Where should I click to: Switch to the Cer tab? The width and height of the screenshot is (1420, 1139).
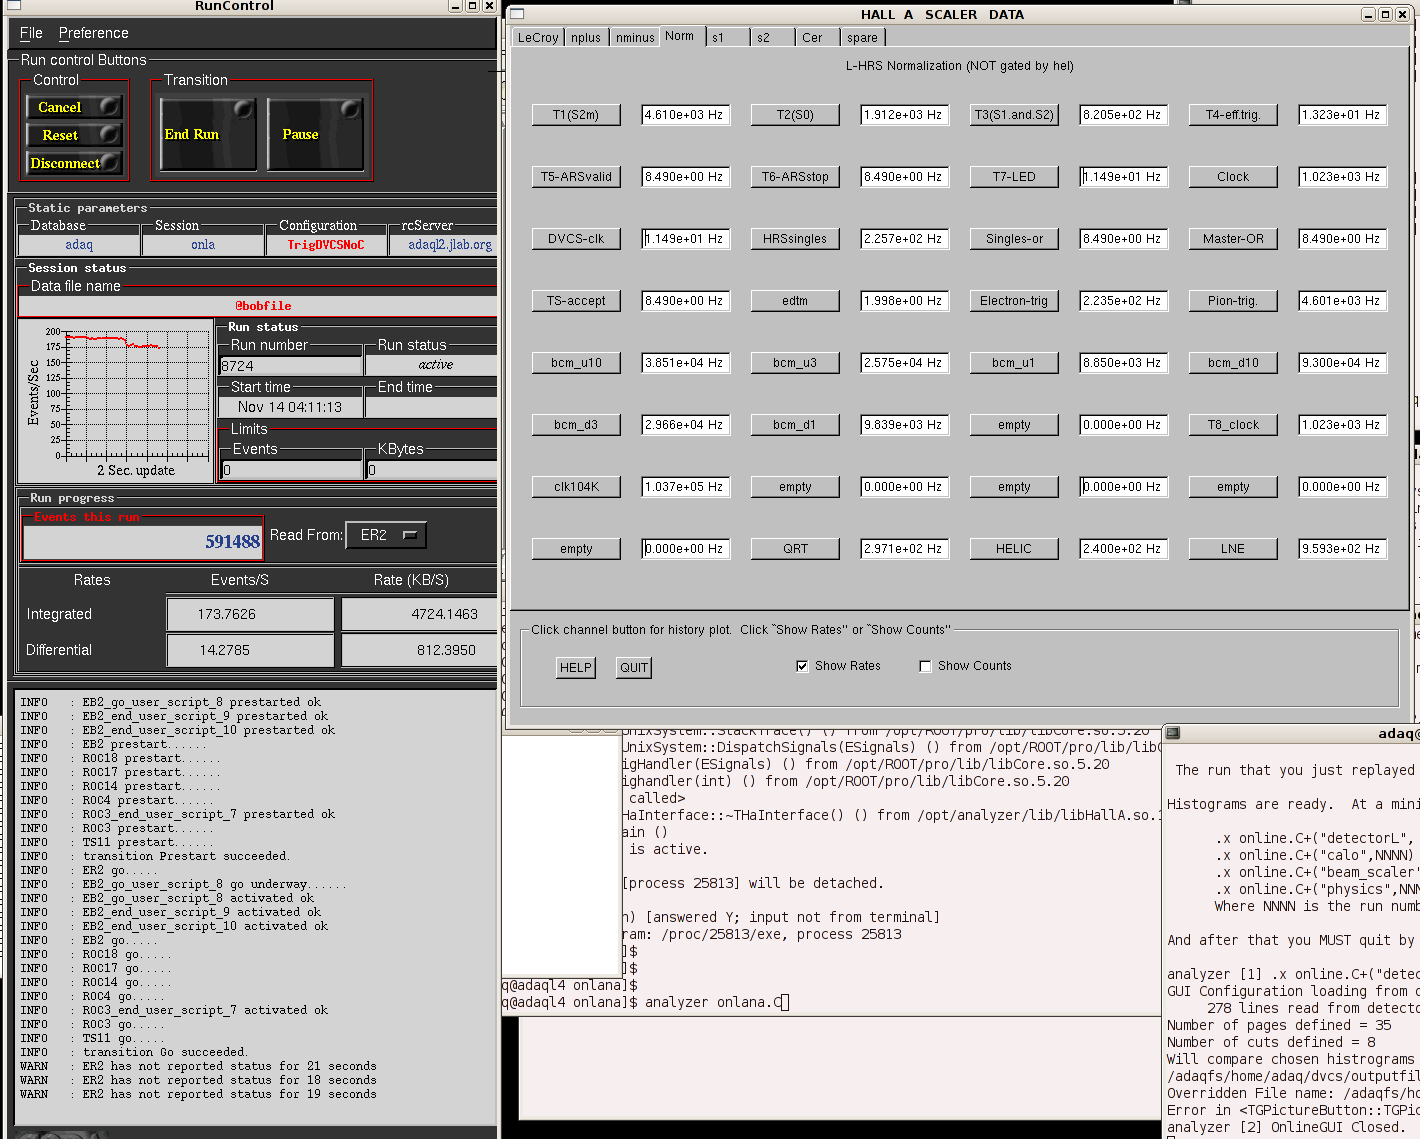818,37
